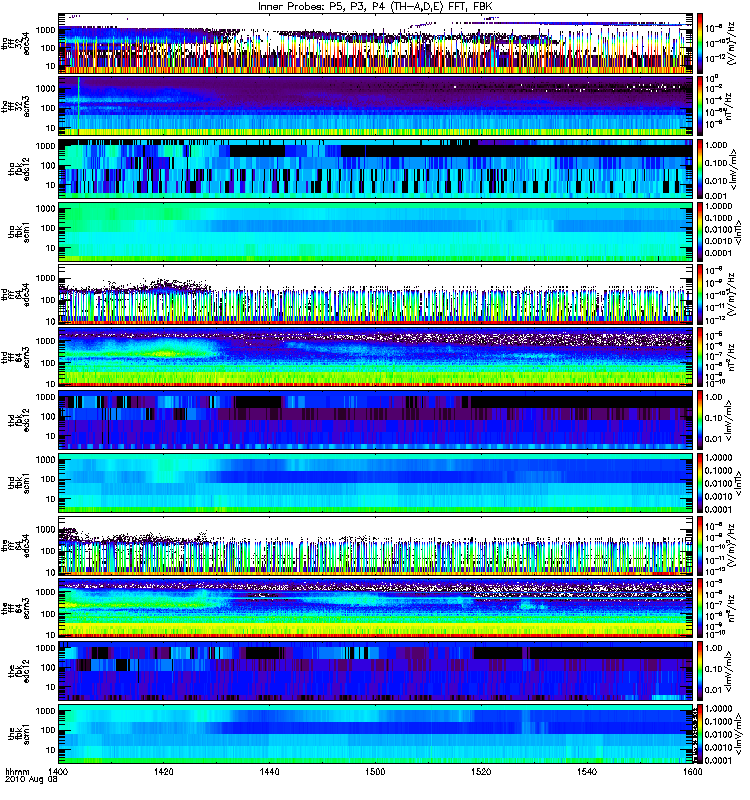This screenshot has height=800, width=750.
Task: Click the tha fbk edc12 filter bank panel
Action: (x=376, y=168)
